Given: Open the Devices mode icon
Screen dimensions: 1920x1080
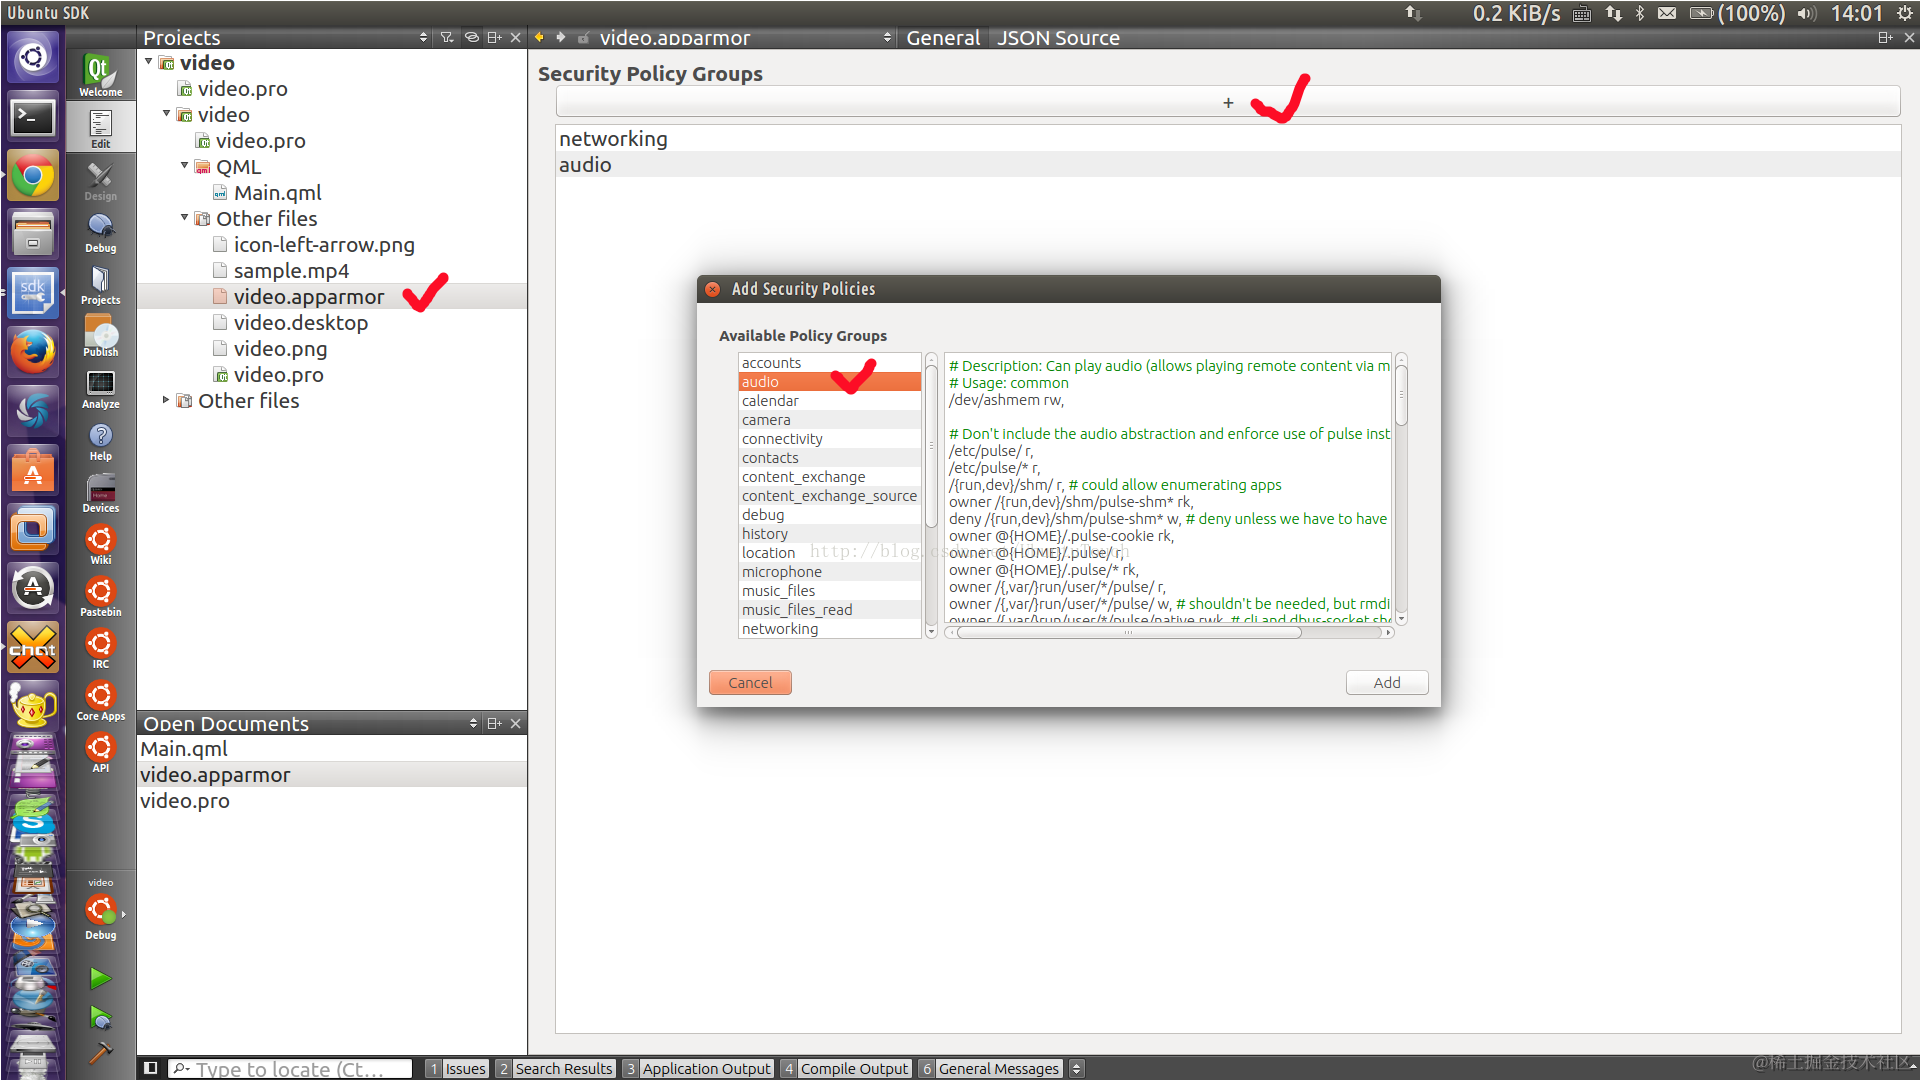Looking at the screenshot, I should click(100, 492).
